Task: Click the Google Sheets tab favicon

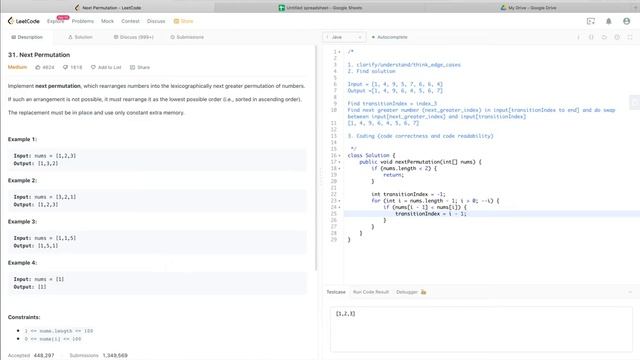Action: pyautogui.click(x=282, y=8)
